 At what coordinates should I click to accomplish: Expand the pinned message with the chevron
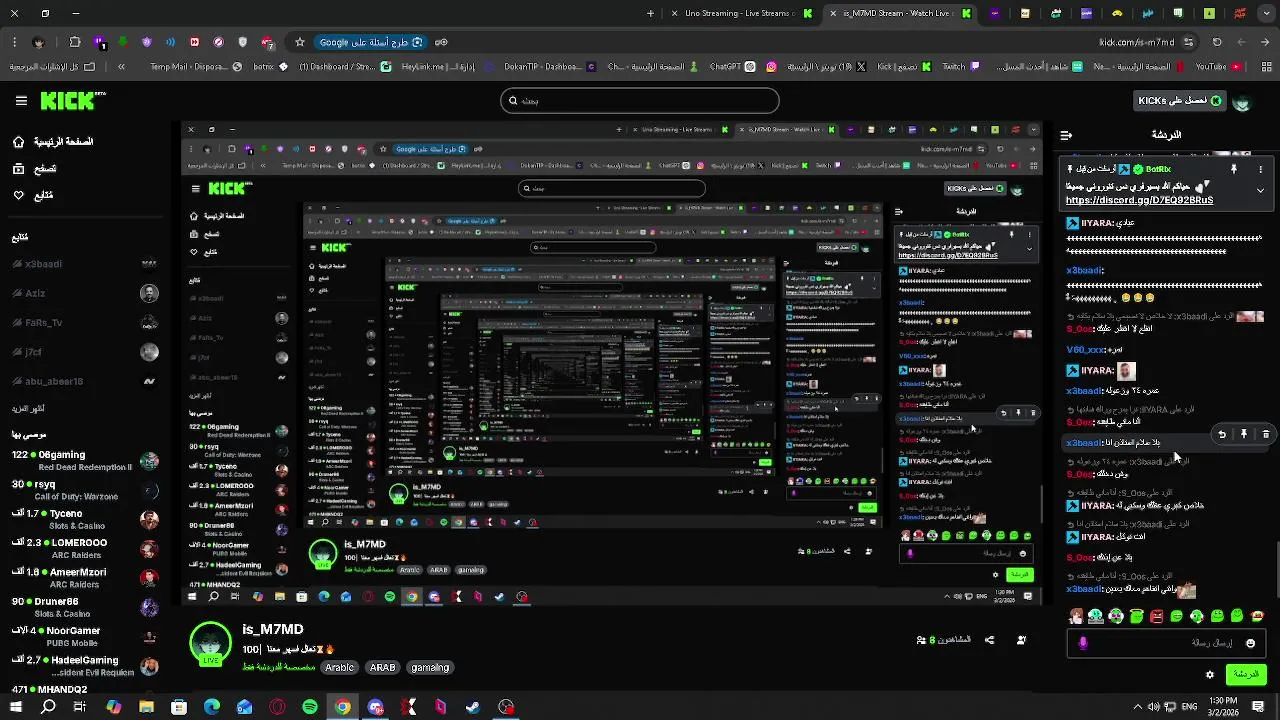(1260, 190)
